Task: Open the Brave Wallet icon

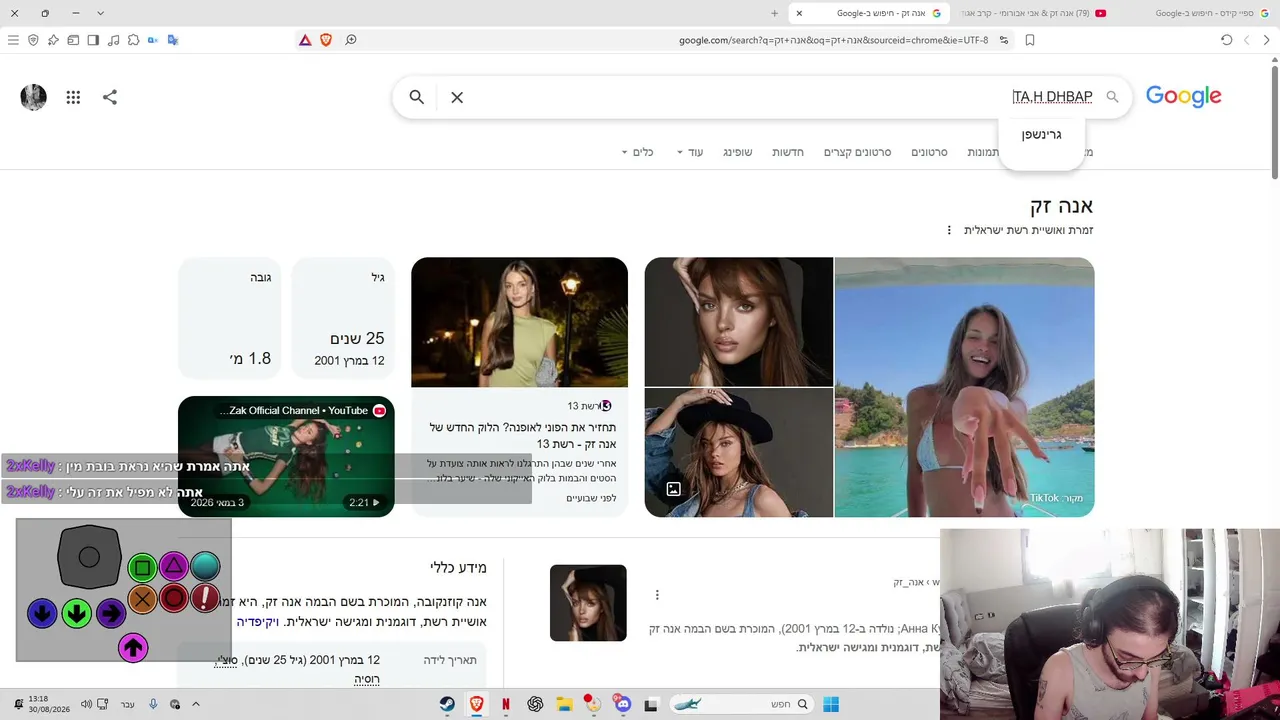Action: (x=73, y=40)
